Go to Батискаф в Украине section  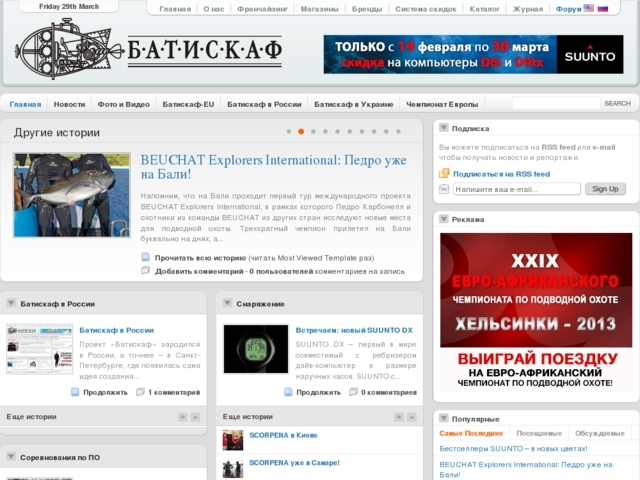[x=353, y=104]
